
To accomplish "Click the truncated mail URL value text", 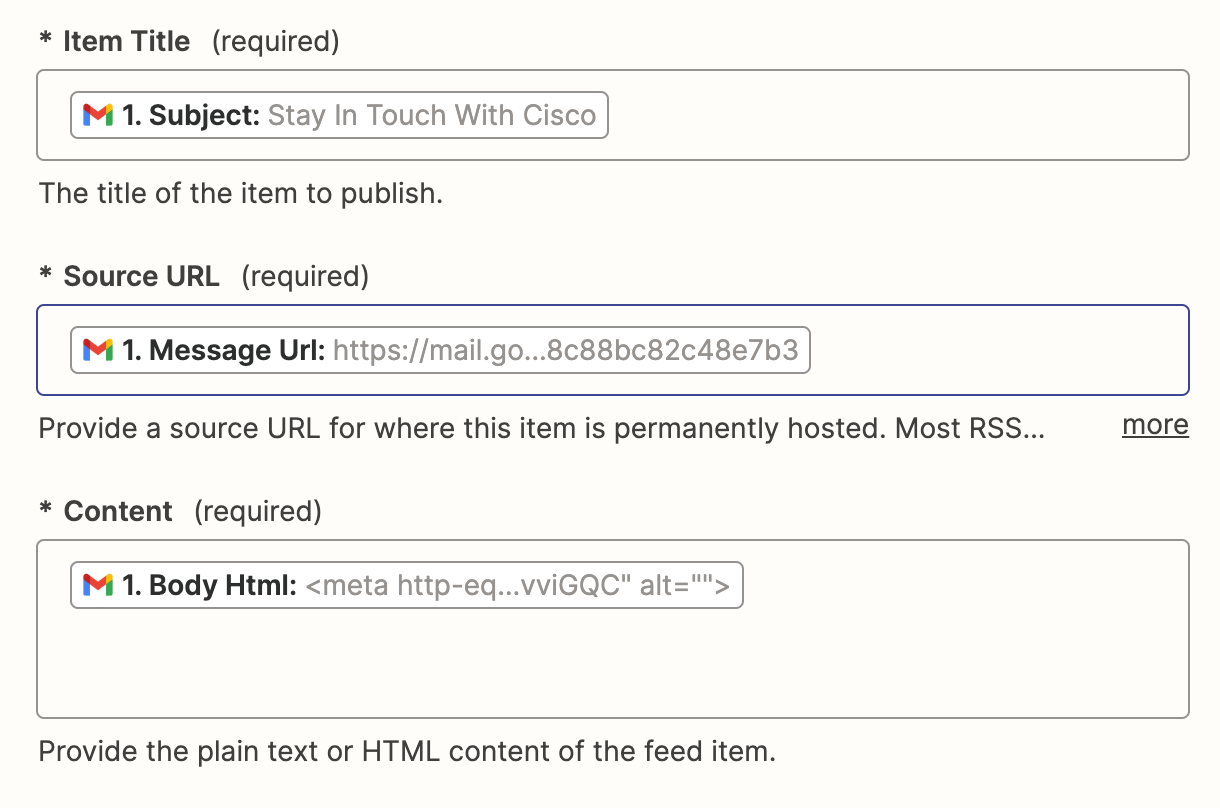I will coord(565,350).
